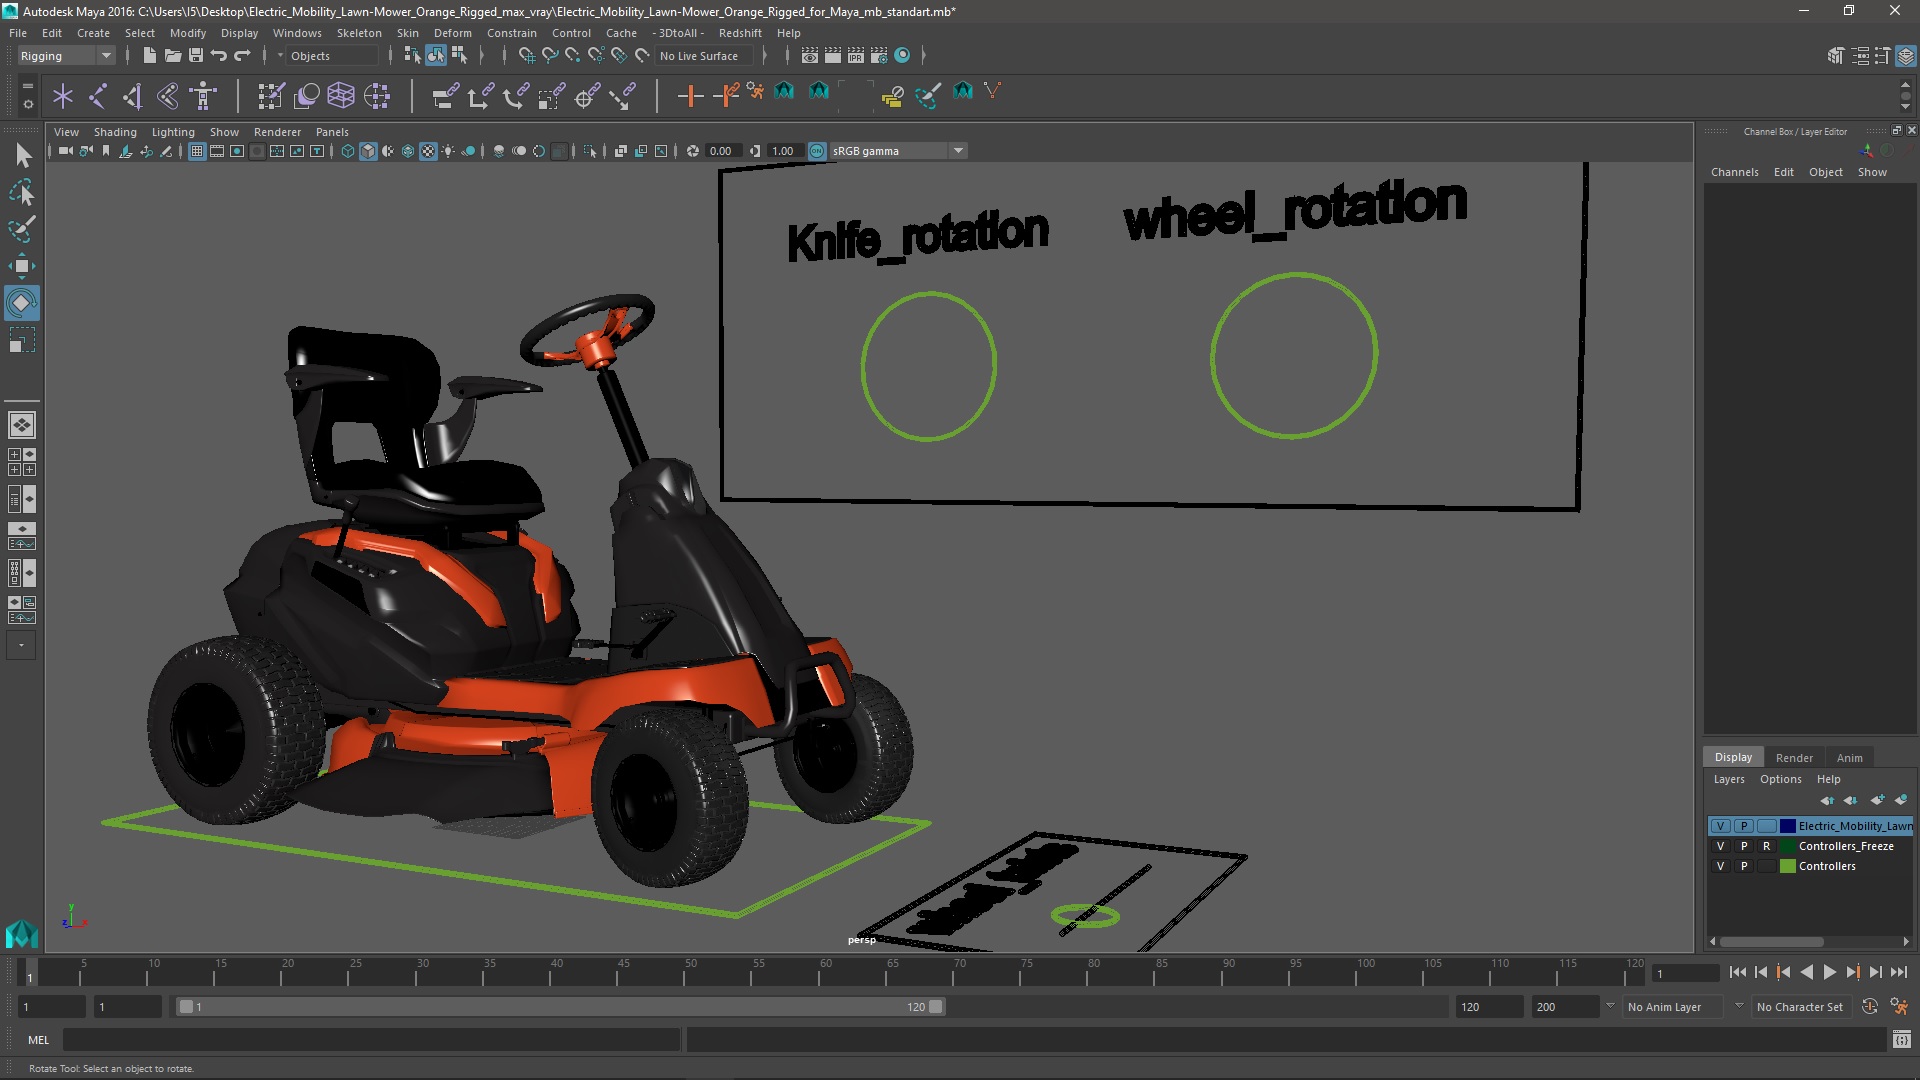The height and width of the screenshot is (1080, 1920).
Task: Open the Deform menu
Action: coord(452,33)
